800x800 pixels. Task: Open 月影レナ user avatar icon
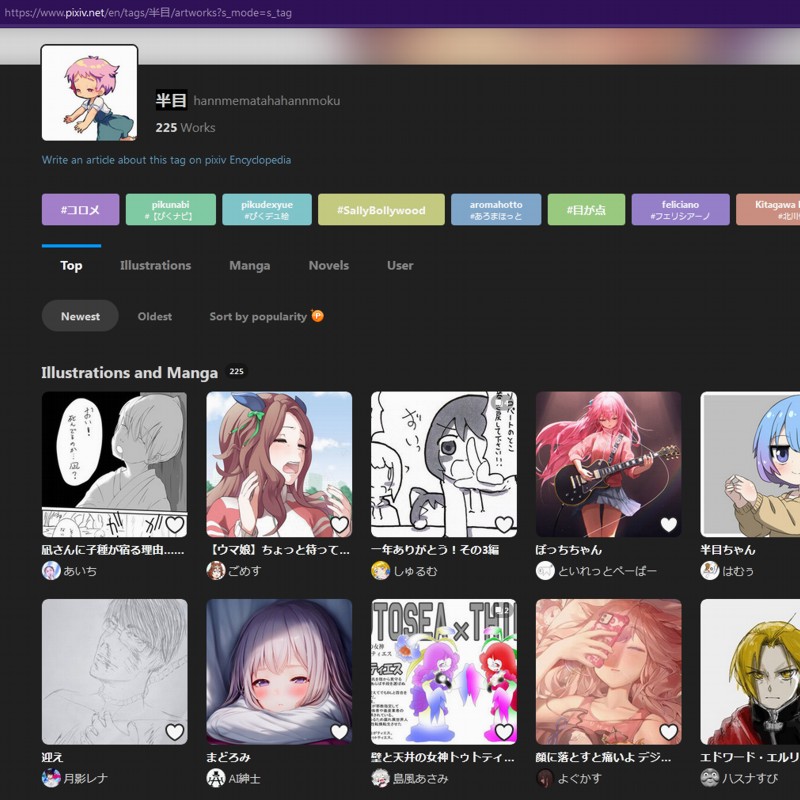pyautogui.click(x=51, y=778)
